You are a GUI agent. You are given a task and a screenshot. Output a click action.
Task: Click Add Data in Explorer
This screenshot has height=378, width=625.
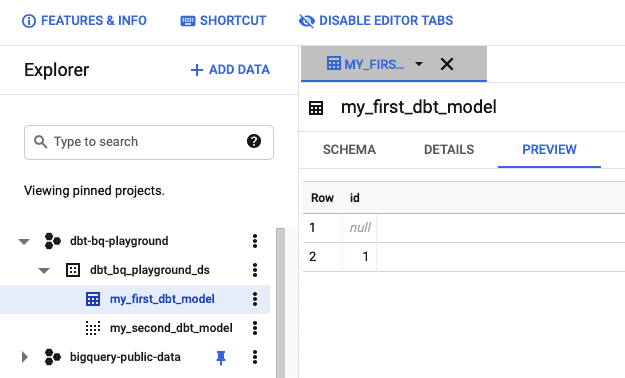230,70
